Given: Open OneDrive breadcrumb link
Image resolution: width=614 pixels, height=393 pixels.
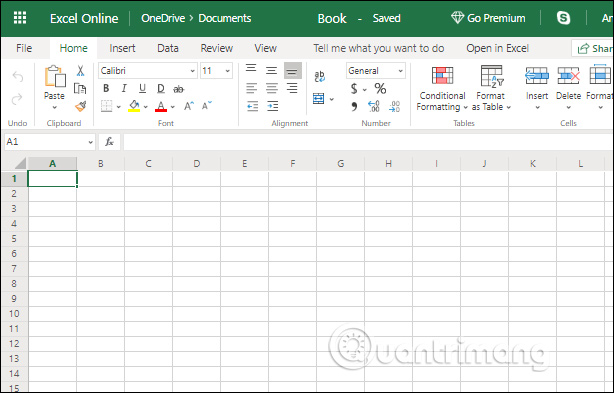Looking at the screenshot, I should [x=163, y=18].
